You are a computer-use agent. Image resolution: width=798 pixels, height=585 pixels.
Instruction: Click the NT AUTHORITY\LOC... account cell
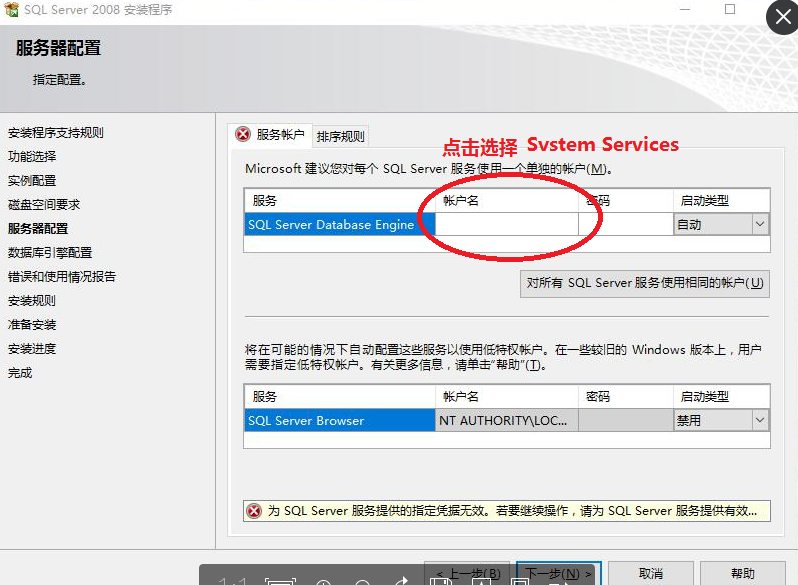pyautogui.click(x=506, y=421)
